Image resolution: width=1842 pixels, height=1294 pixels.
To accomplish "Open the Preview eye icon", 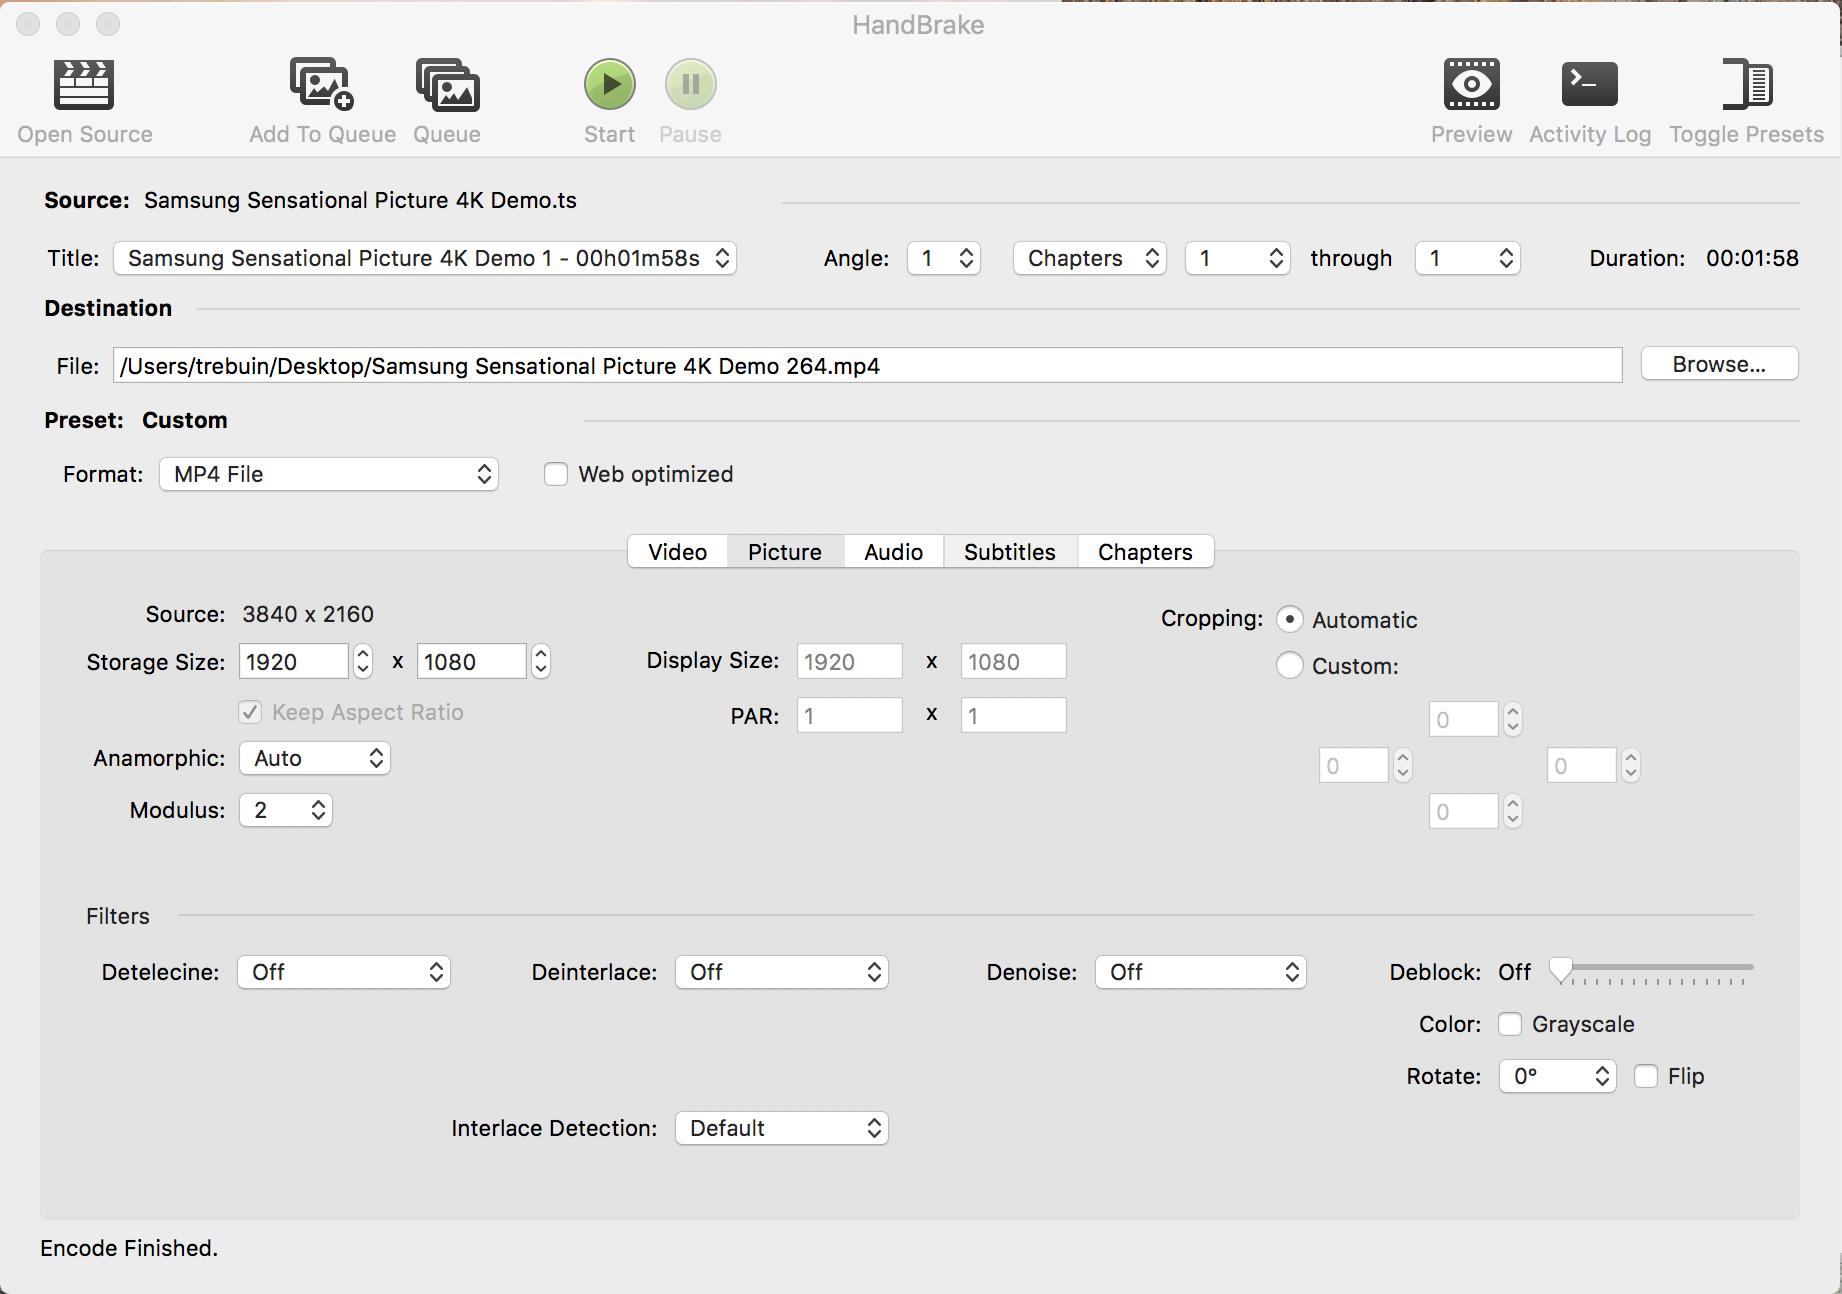I will 1471,84.
